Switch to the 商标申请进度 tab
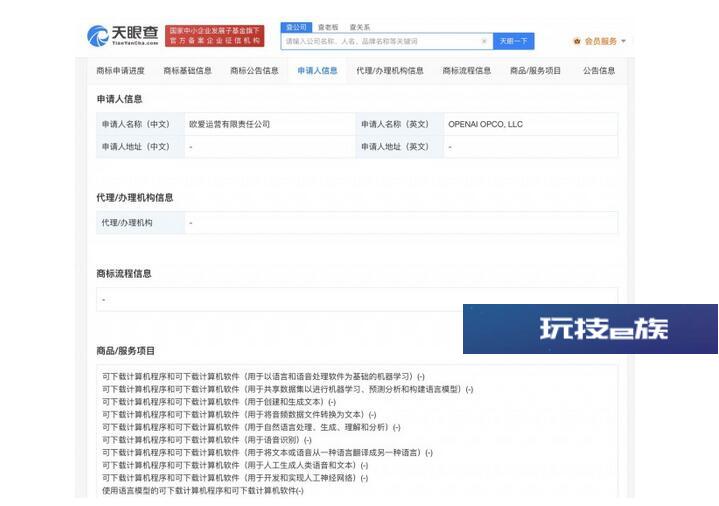 [x=121, y=71]
